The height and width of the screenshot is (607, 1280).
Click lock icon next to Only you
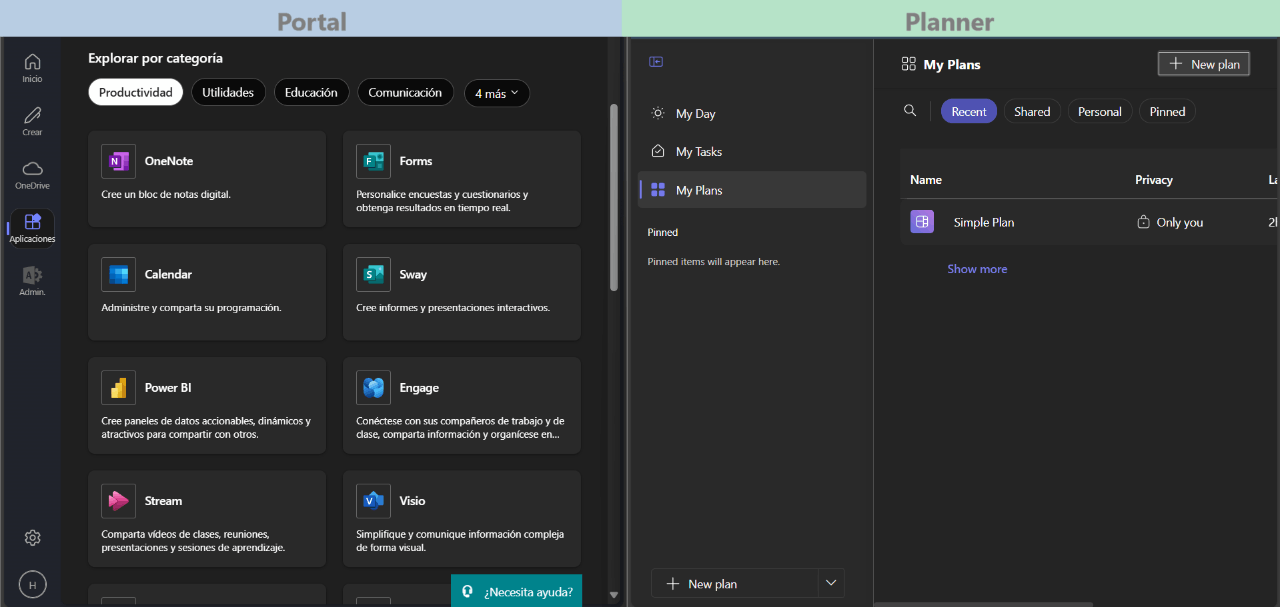click(1143, 222)
